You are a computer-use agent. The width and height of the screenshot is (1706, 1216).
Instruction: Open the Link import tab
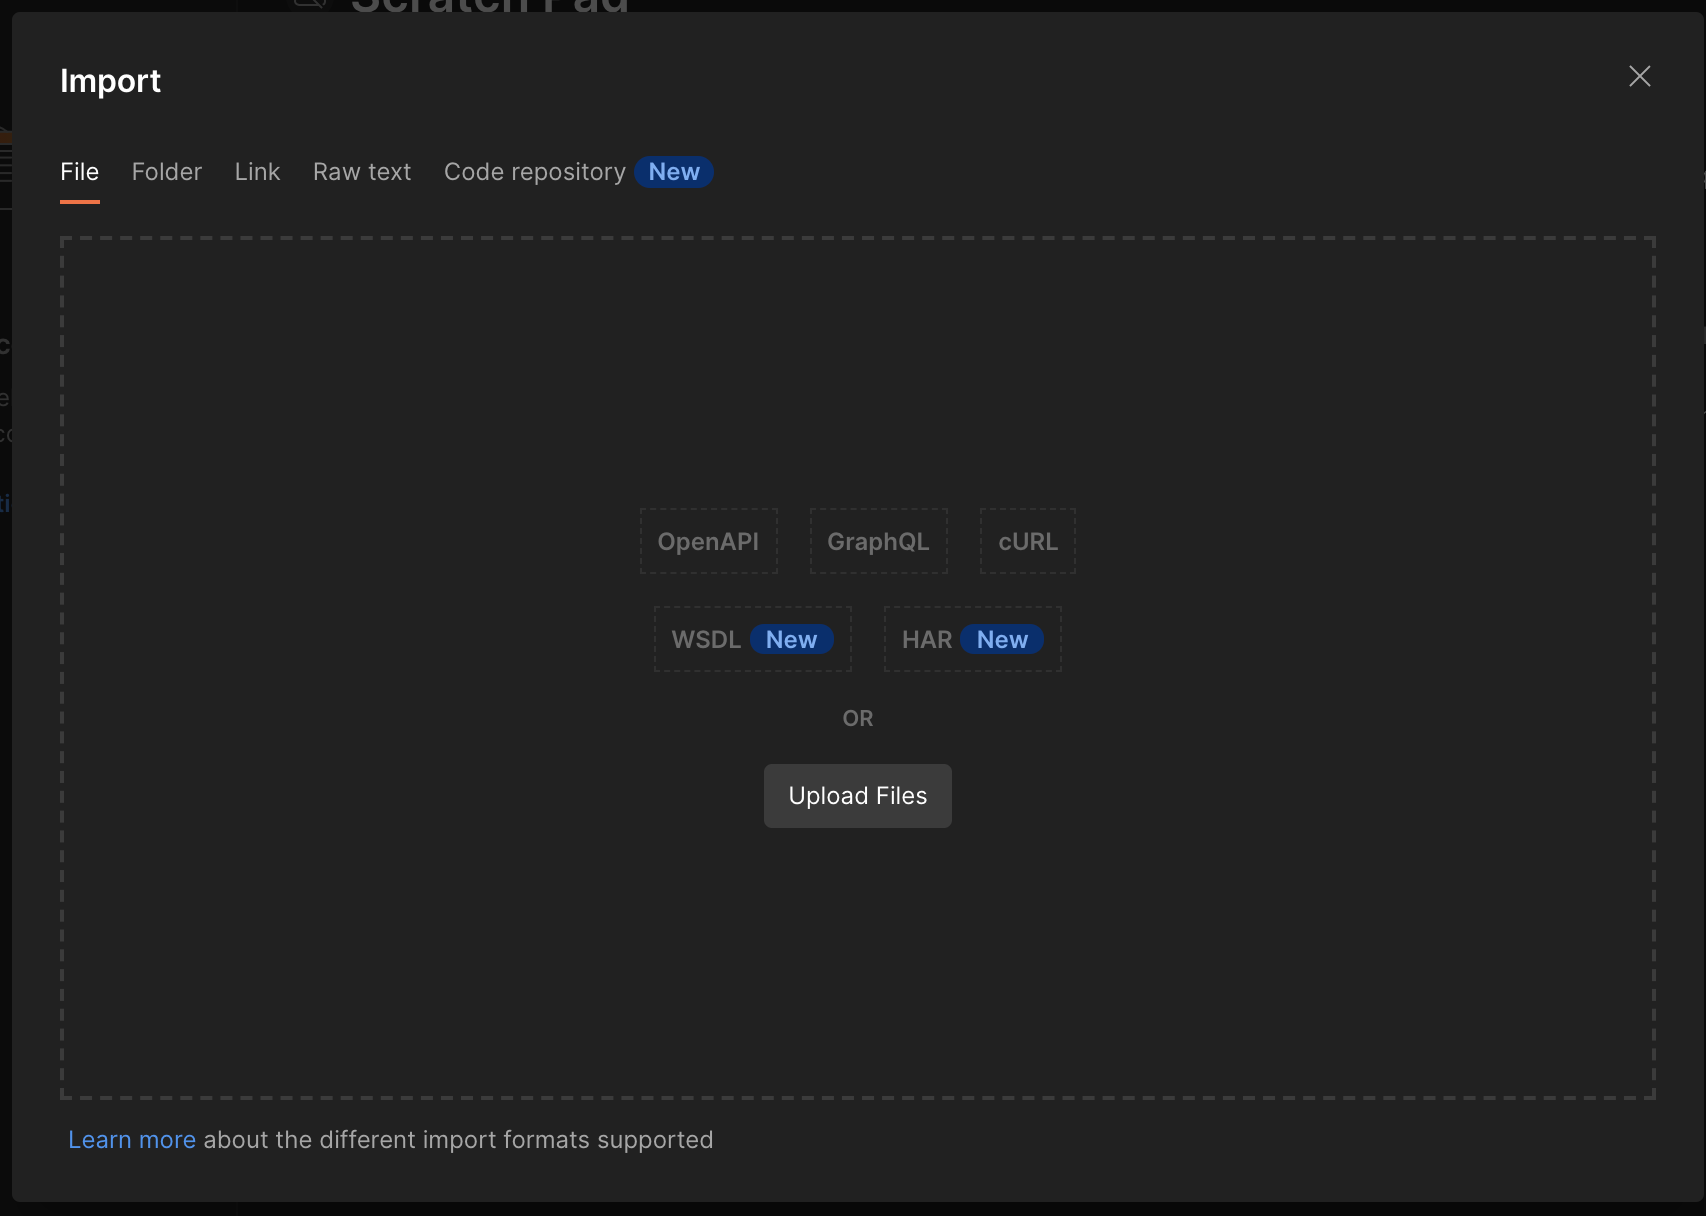[257, 172]
